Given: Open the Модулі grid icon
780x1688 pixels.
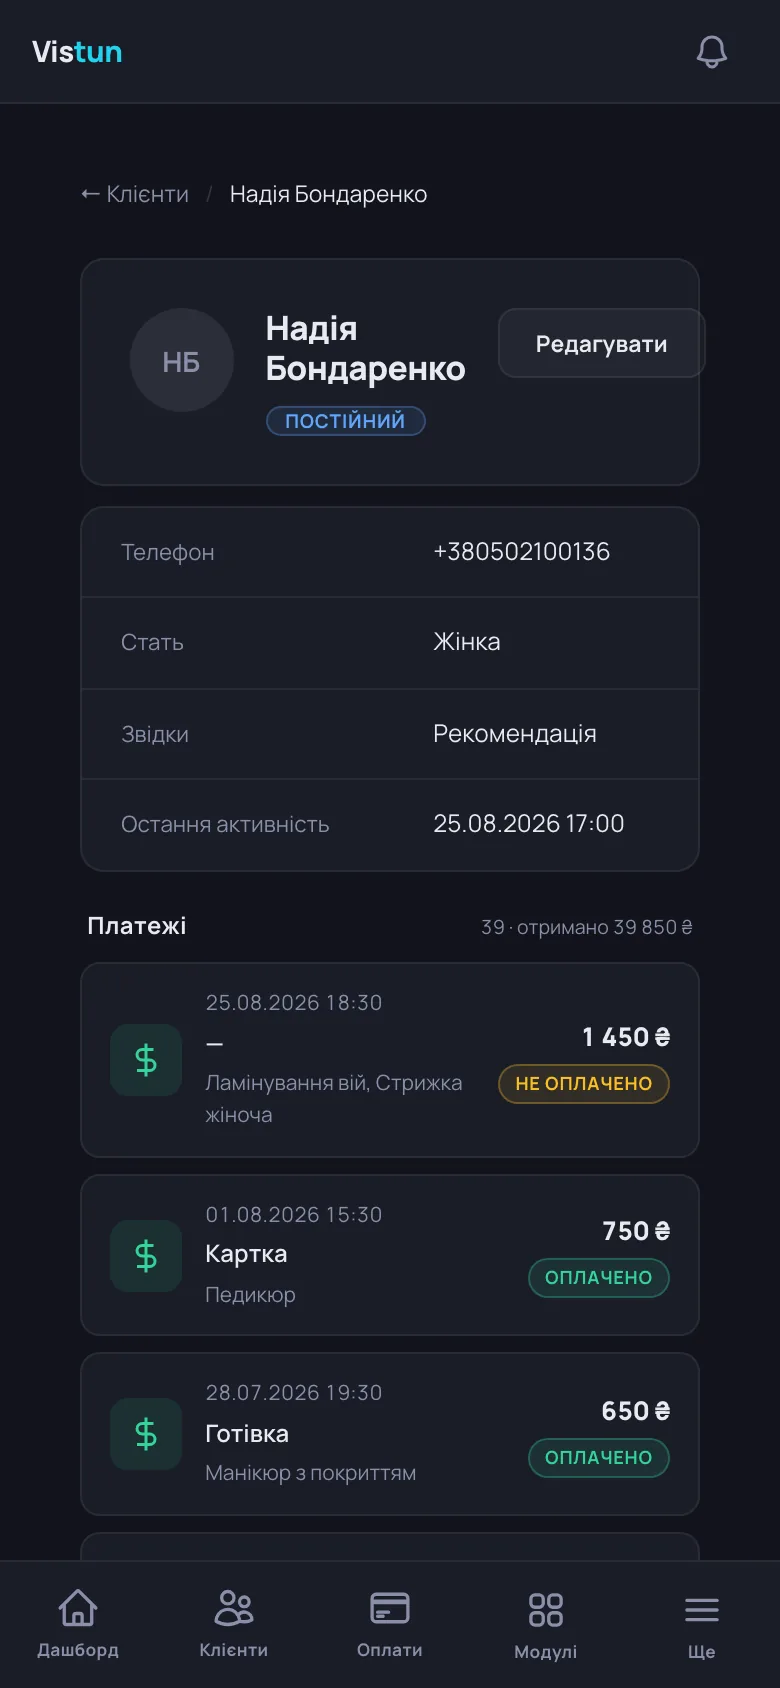Looking at the screenshot, I should (546, 1610).
